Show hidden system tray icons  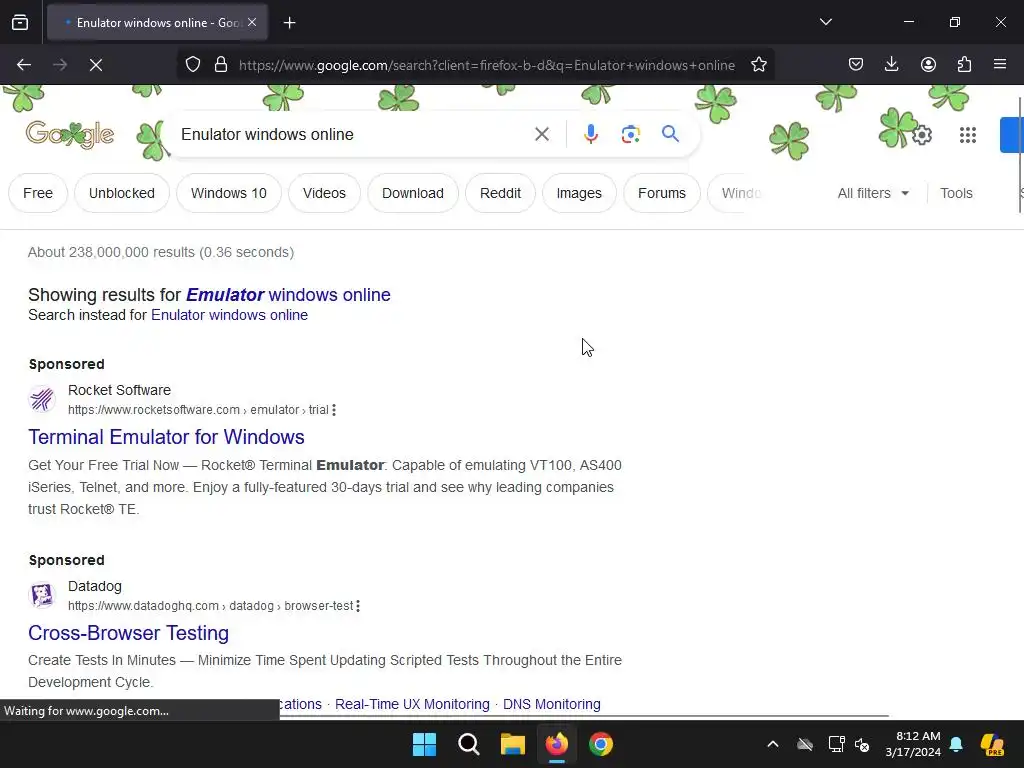tap(773, 744)
